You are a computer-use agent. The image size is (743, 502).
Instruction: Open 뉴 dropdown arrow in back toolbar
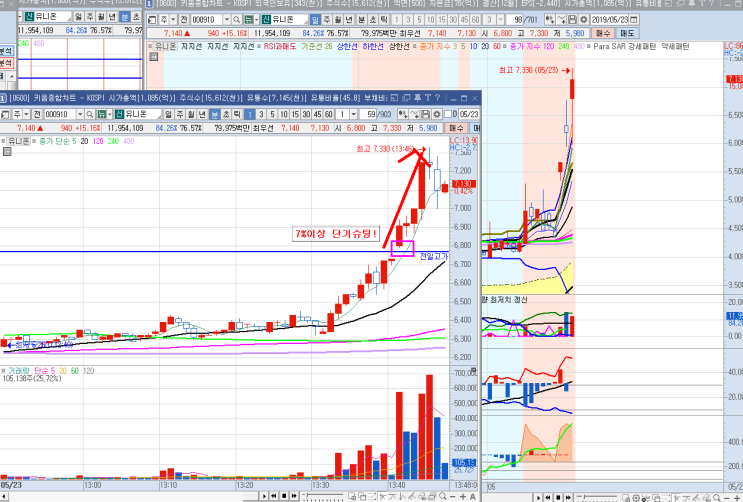coord(256,20)
